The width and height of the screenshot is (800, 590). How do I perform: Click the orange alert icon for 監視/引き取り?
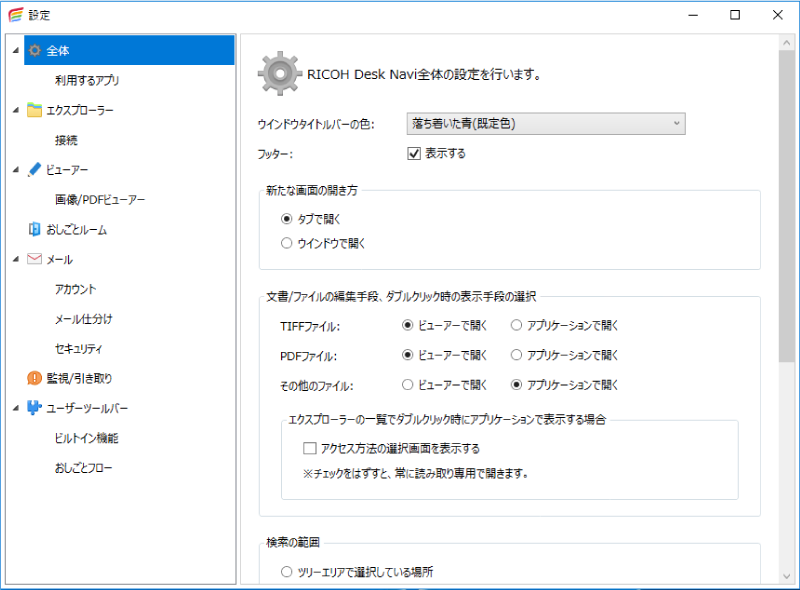[35, 378]
